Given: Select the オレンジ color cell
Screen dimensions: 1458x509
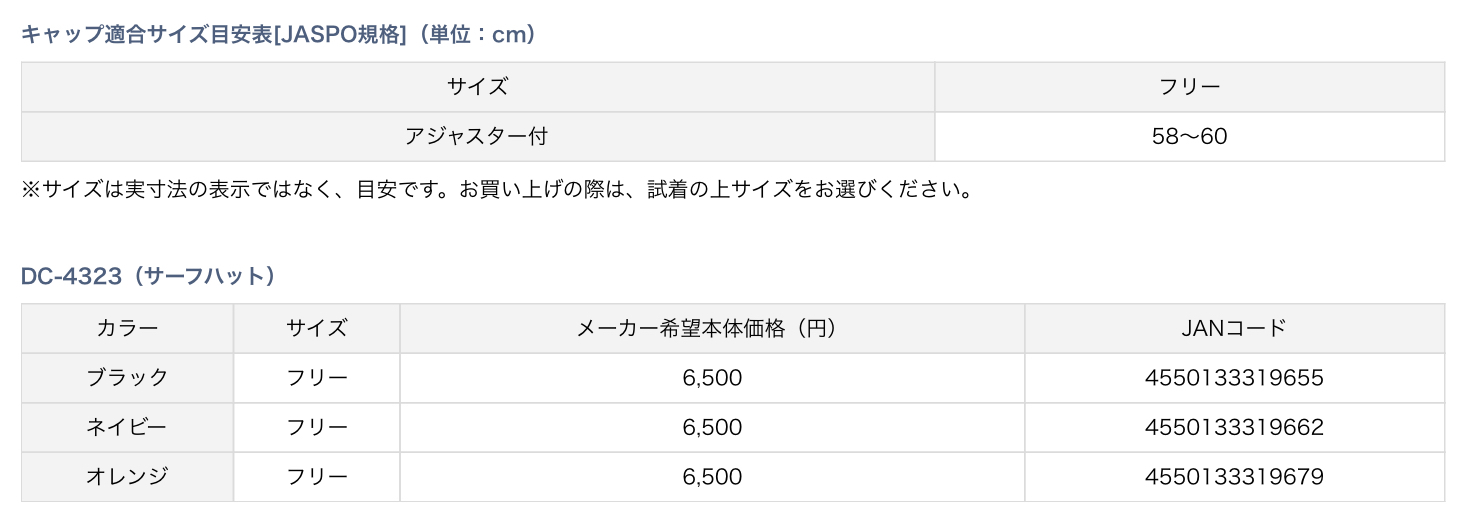Looking at the screenshot, I should (x=127, y=477).
